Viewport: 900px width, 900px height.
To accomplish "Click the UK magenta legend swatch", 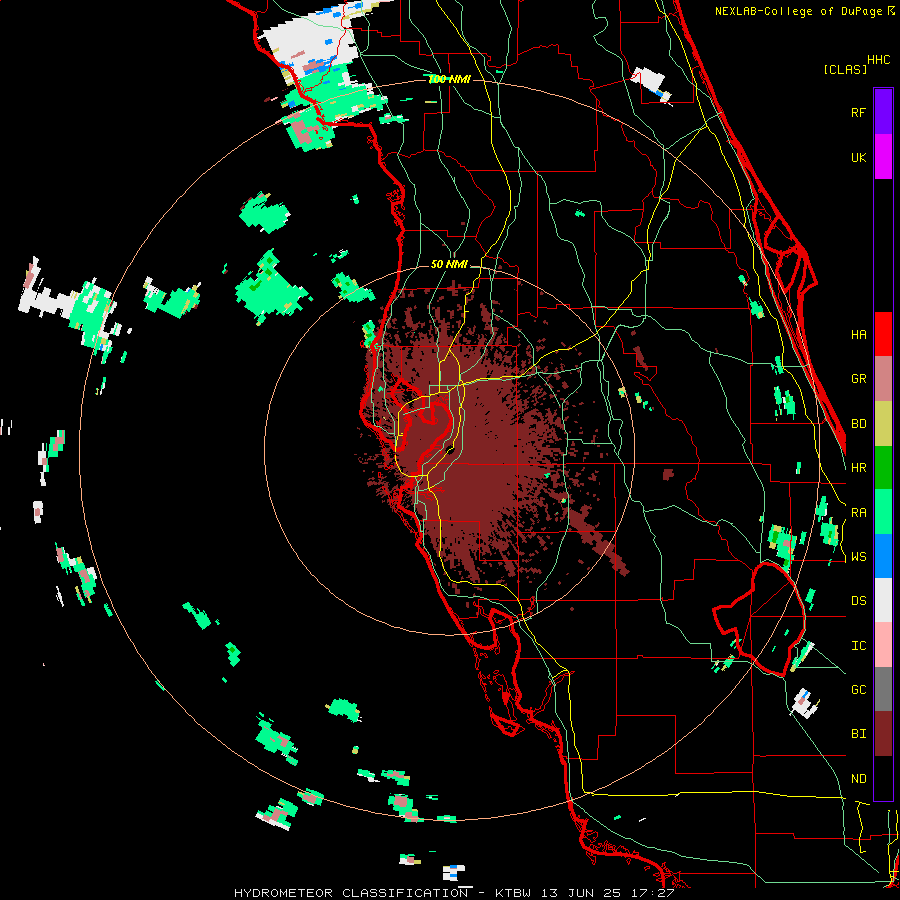I will tap(883, 157).
